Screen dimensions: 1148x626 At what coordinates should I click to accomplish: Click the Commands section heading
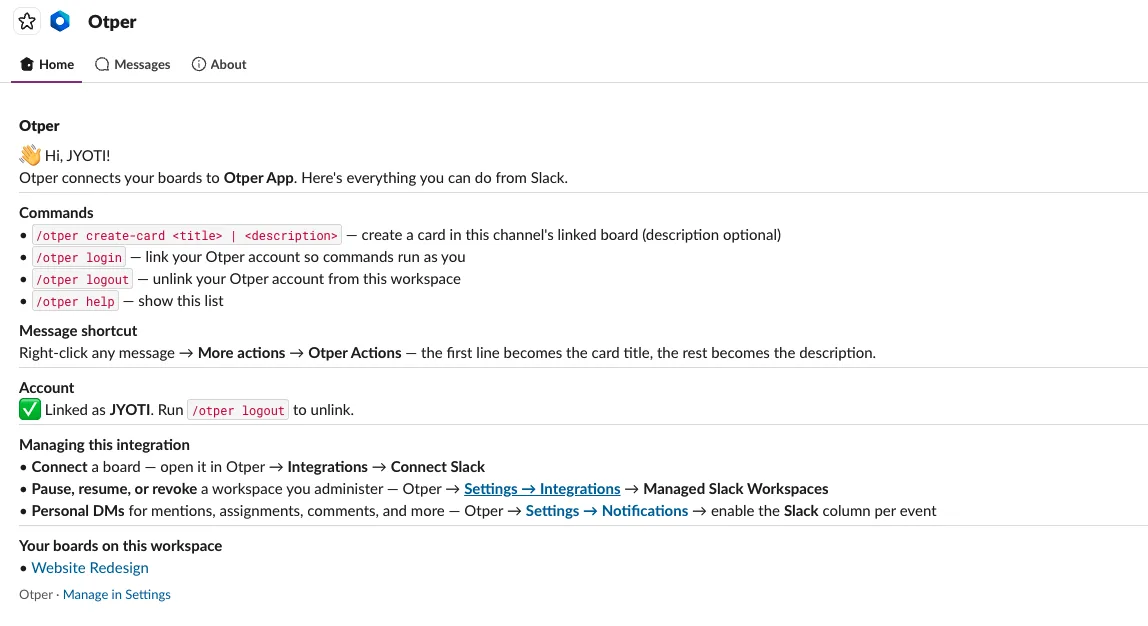point(56,213)
